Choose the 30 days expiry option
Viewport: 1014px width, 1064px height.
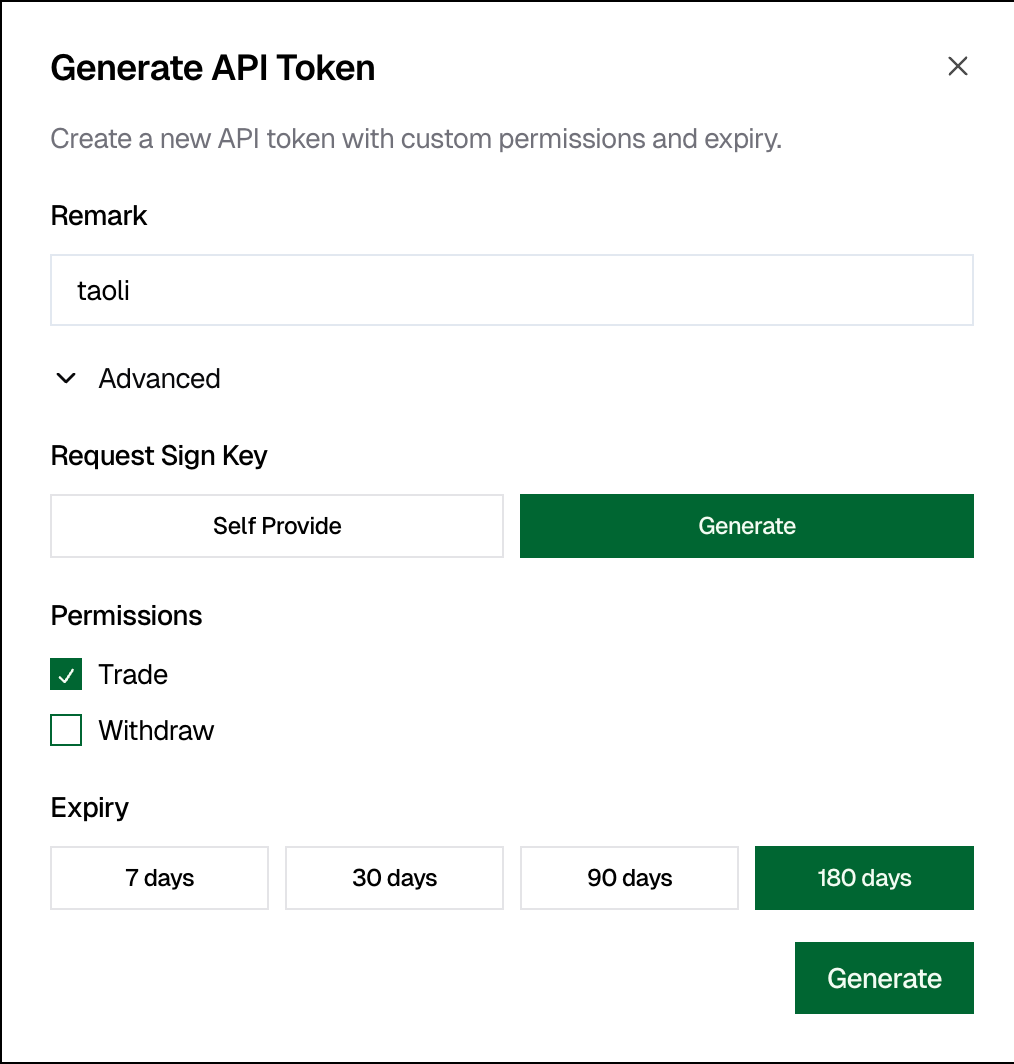pos(394,878)
